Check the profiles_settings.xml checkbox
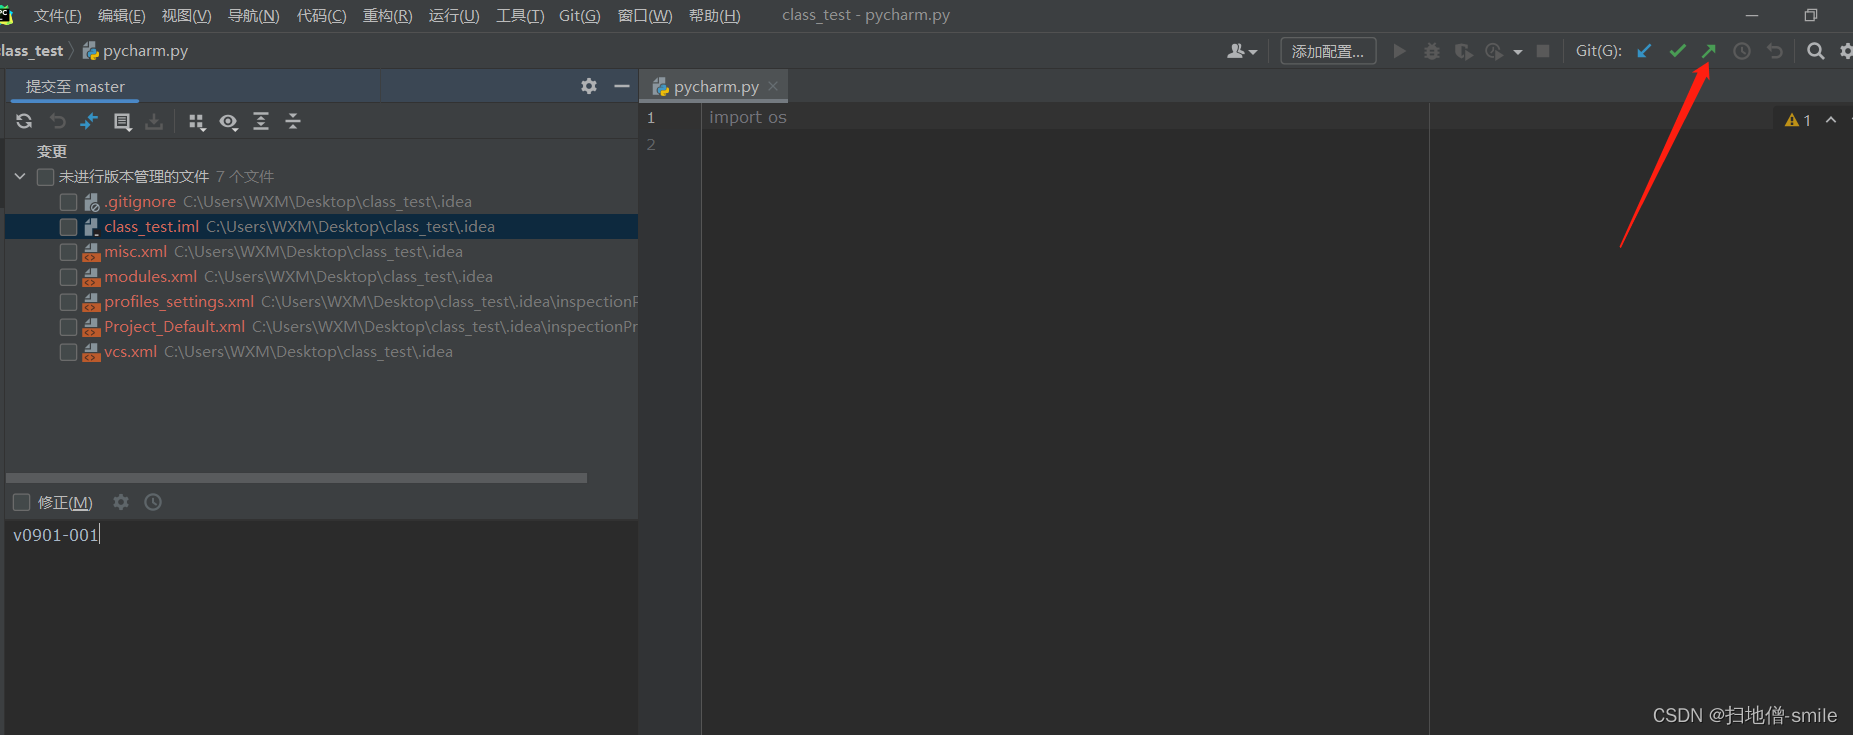The image size is (1853, 735). point(68,302)
